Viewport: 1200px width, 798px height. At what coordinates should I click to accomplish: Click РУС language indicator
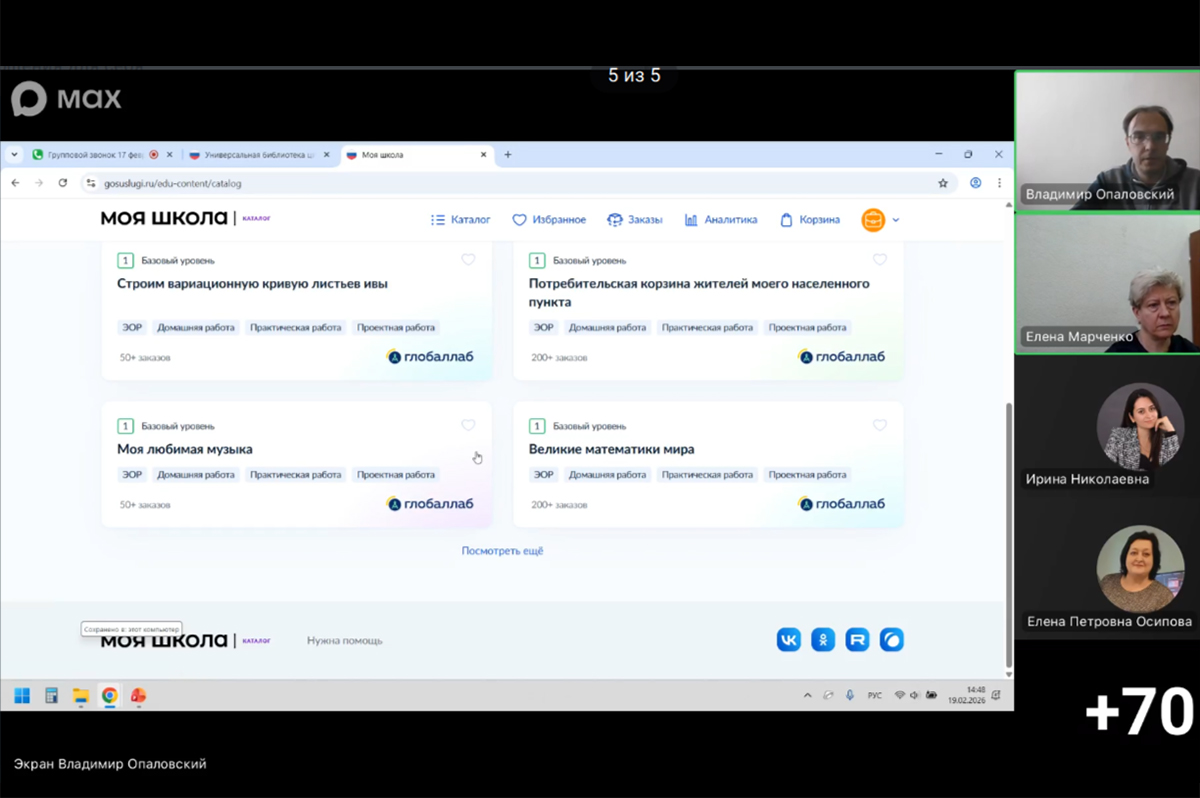coord(875,696)
